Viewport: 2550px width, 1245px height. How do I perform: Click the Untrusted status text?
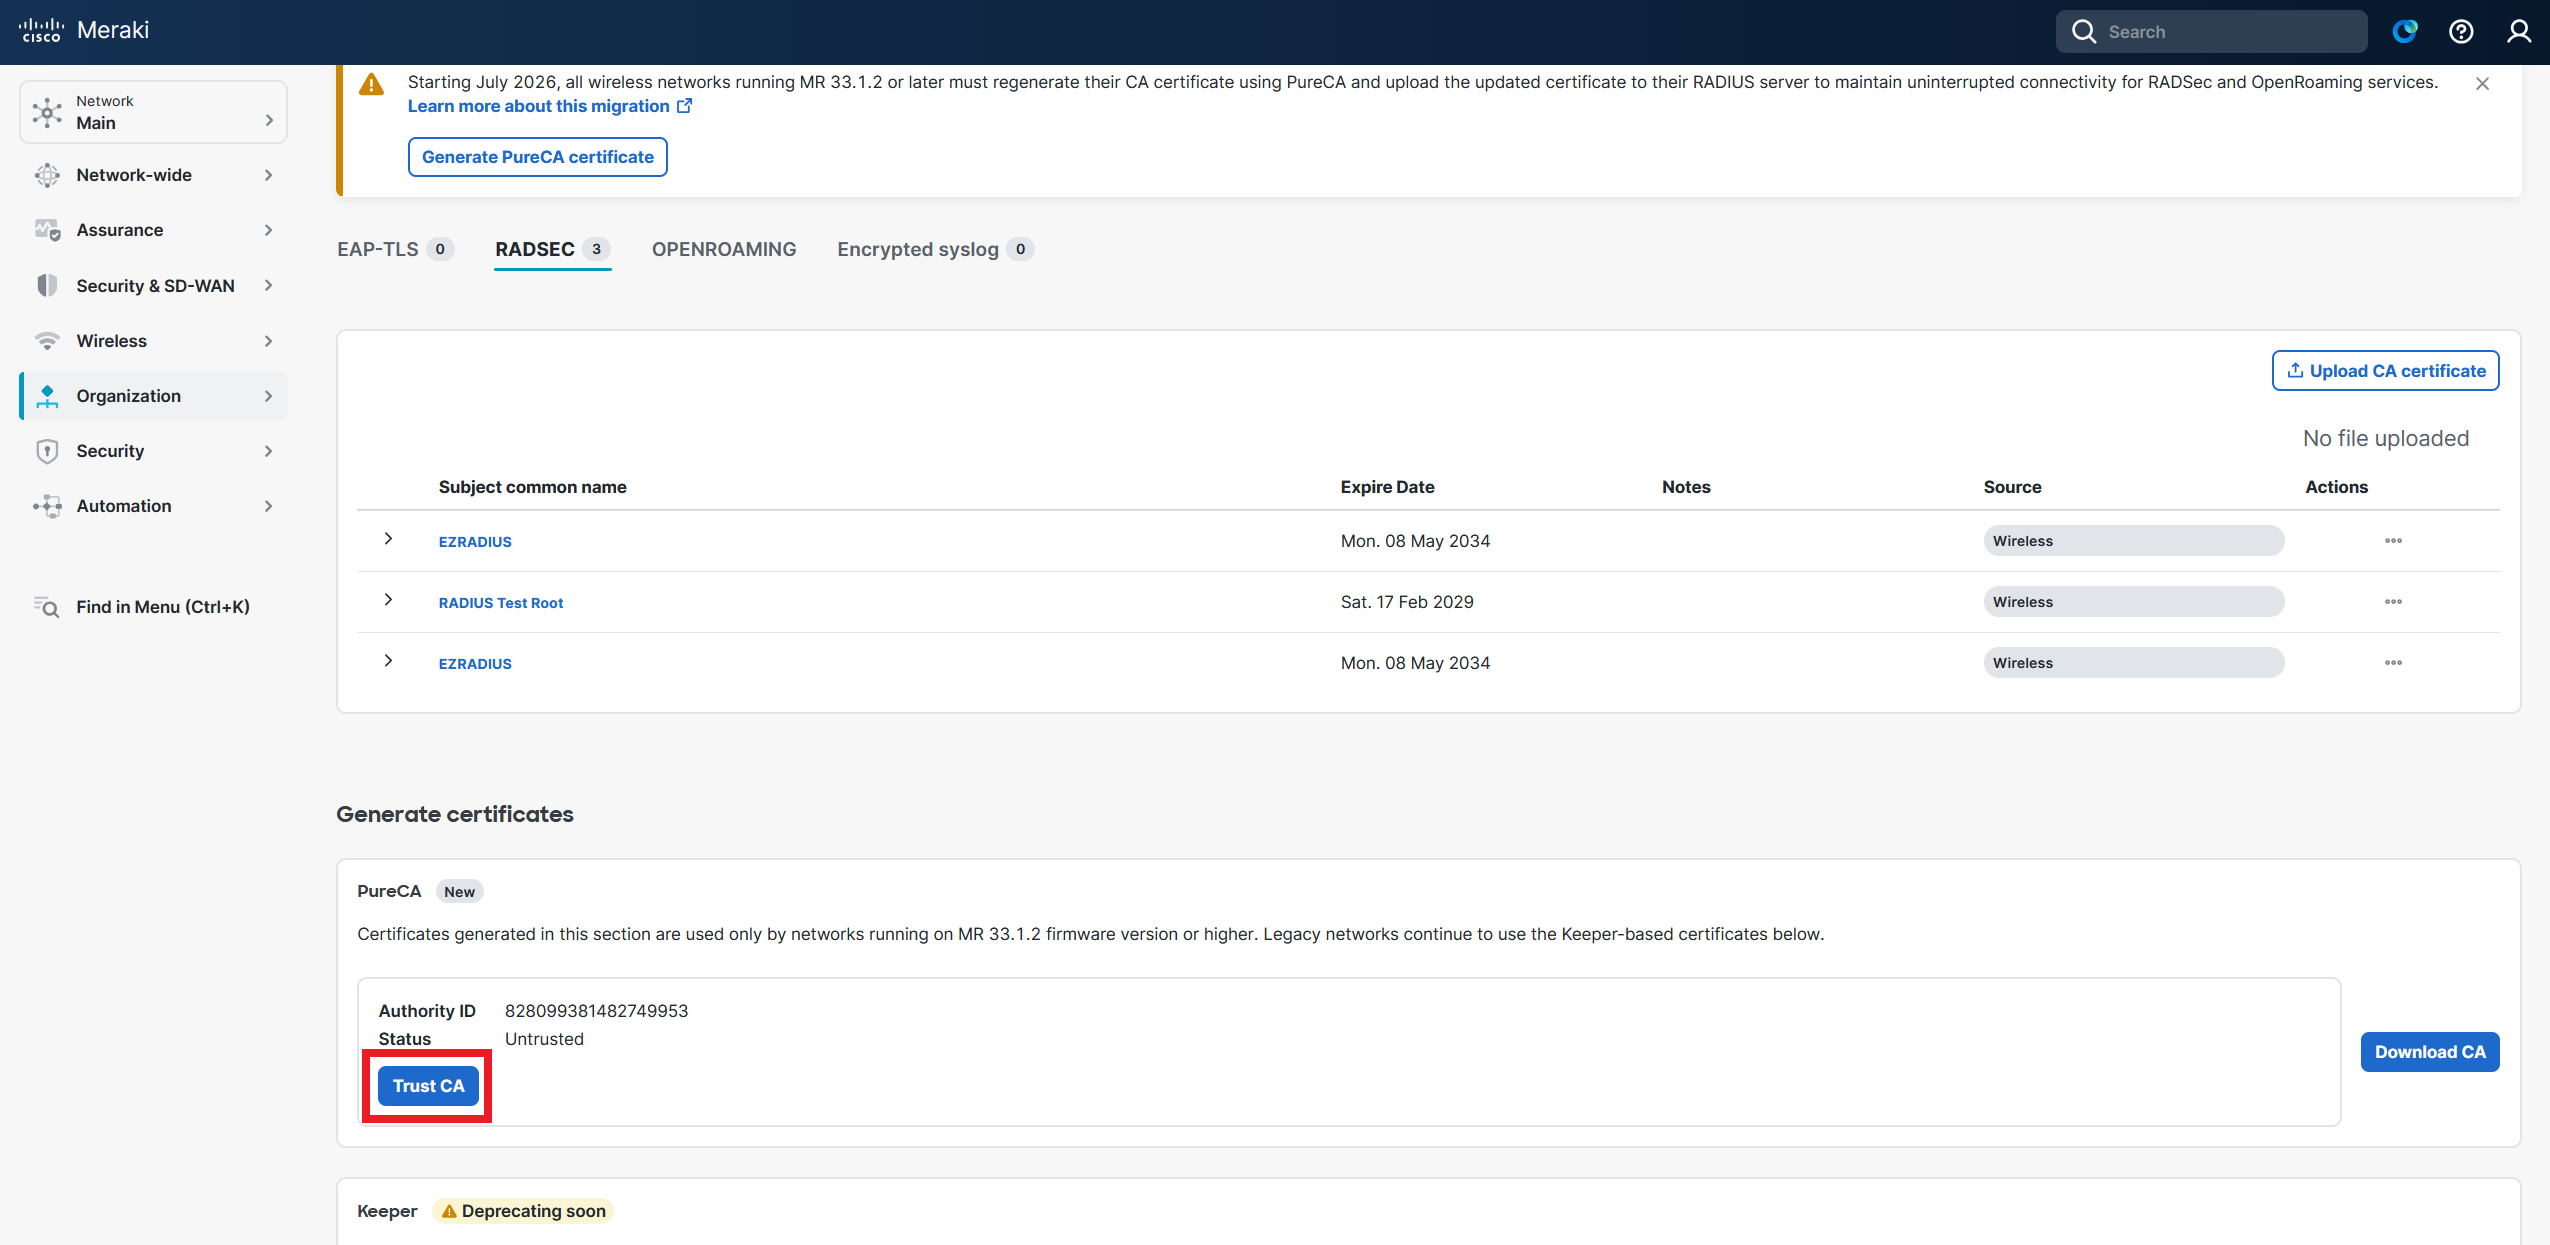tap(544, 1039)
